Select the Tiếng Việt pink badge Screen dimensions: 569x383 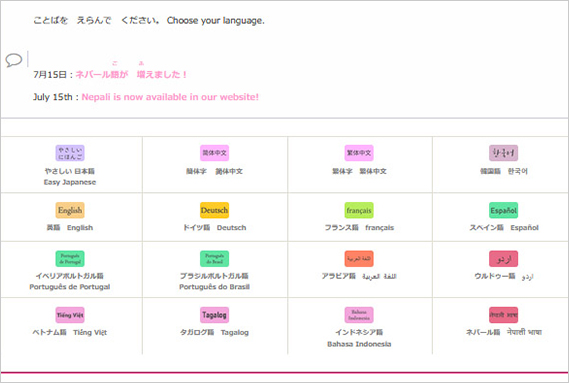[x=70, y=315]
